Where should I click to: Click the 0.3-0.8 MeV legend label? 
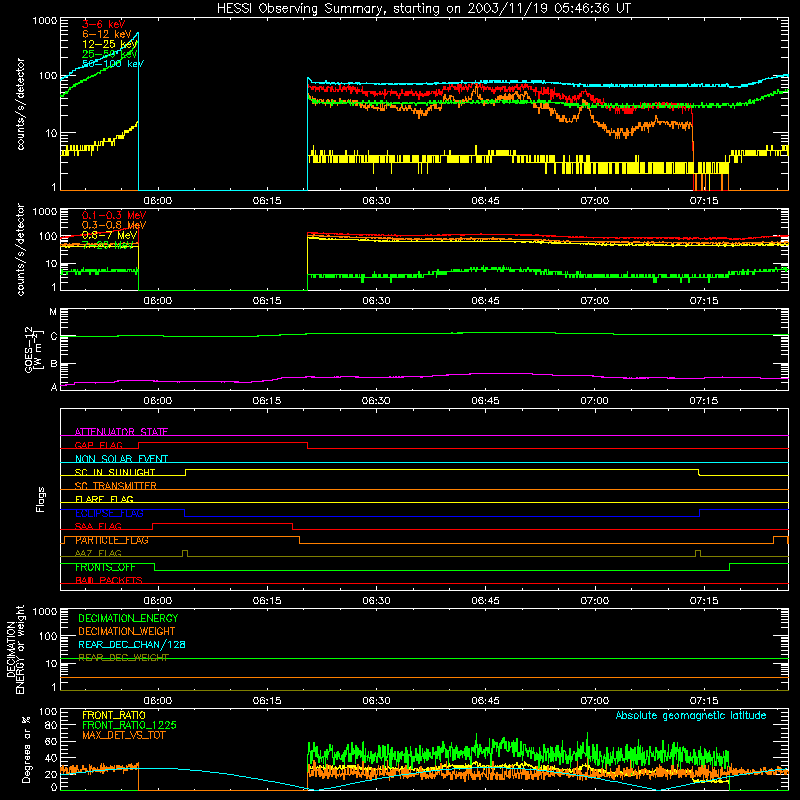pyautogui.click(x=114, y=225)
